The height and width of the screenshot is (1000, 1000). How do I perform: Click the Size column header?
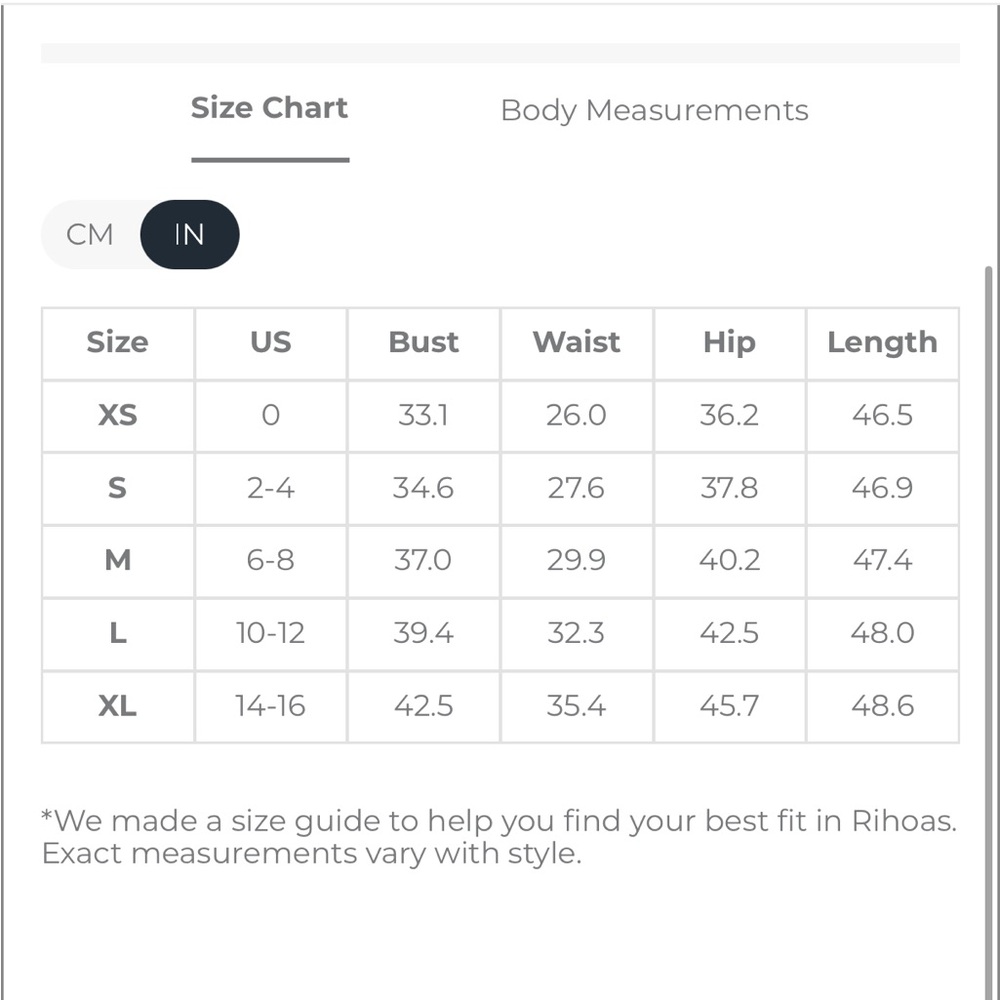pyautogui.click(x=118, y=343)
